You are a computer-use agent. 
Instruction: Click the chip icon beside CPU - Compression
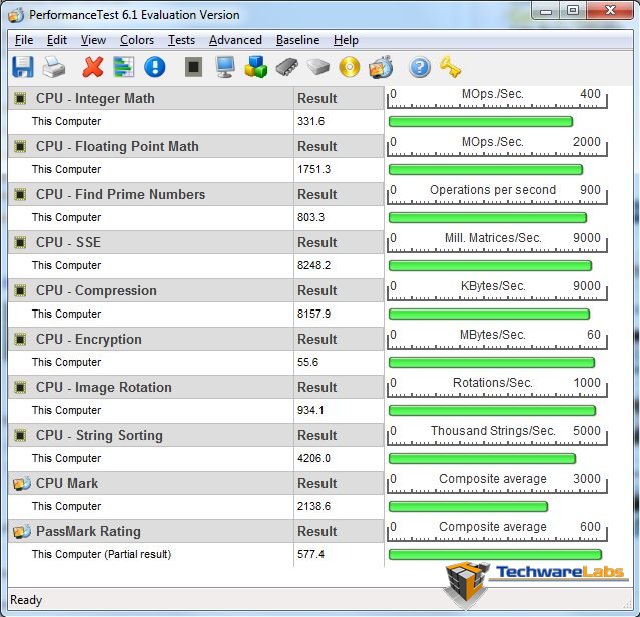click(x=20, y=291)
